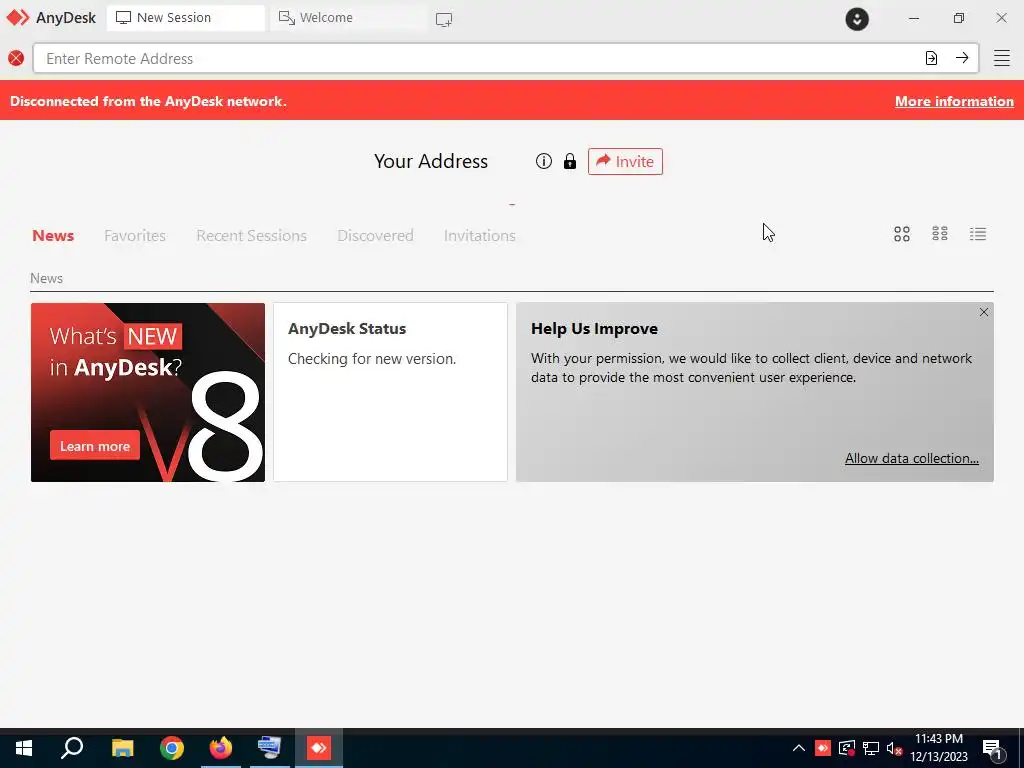This screenshot has width=1024, height=768.
Task: Open the Recent Sessions tab
Action: pyautogui.click(x=251, y=236)
